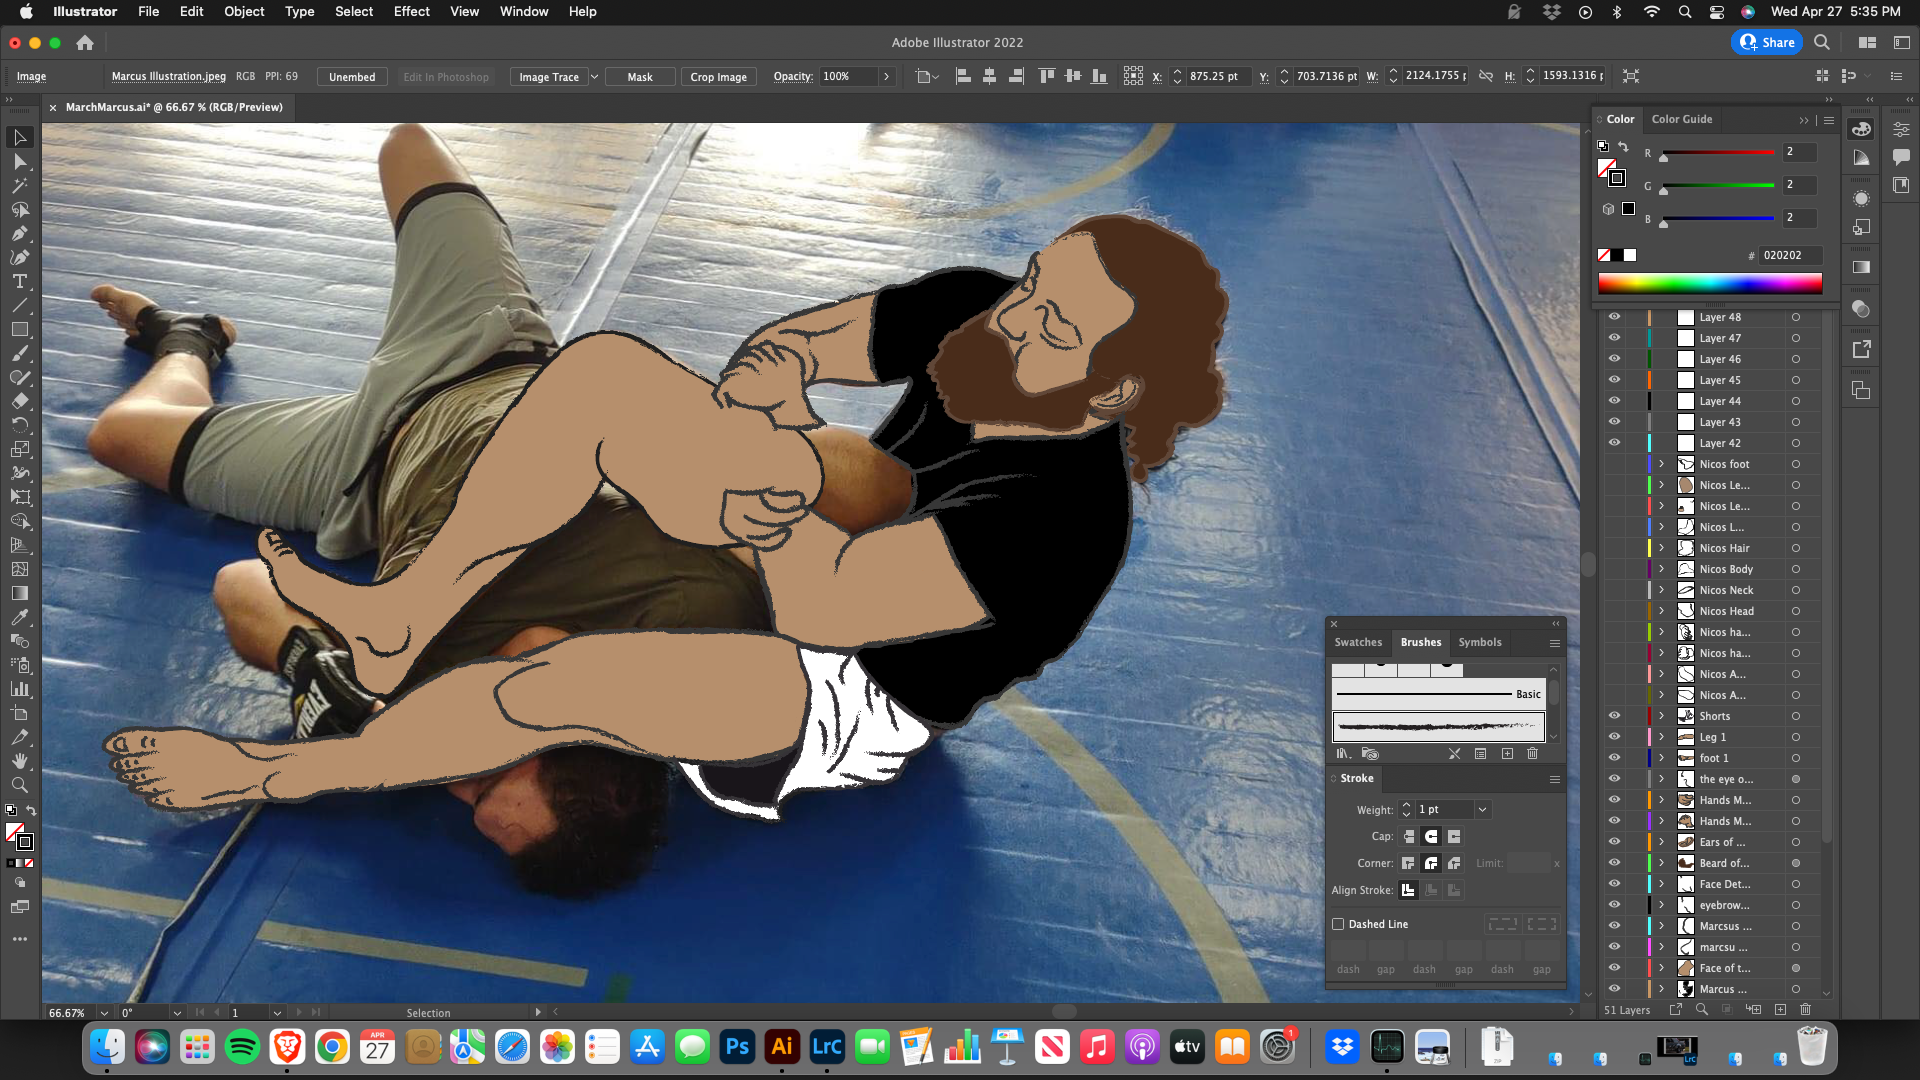Image resolution: width=1920 pixels, height=1080 pixels.
Task: Enable the Dashed Line checkbox
Action: [x=1338, y=924]
